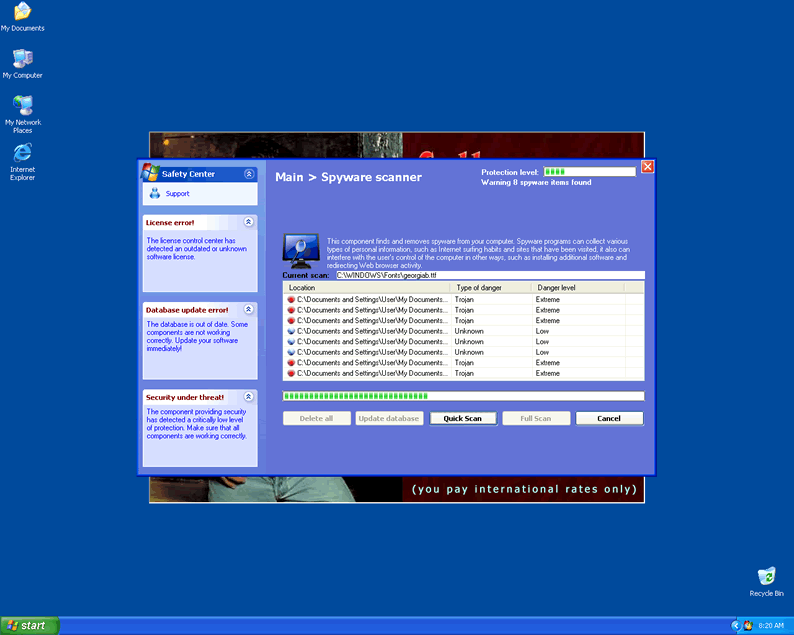
Task: Collapse the License error panel
Action: 249,222
